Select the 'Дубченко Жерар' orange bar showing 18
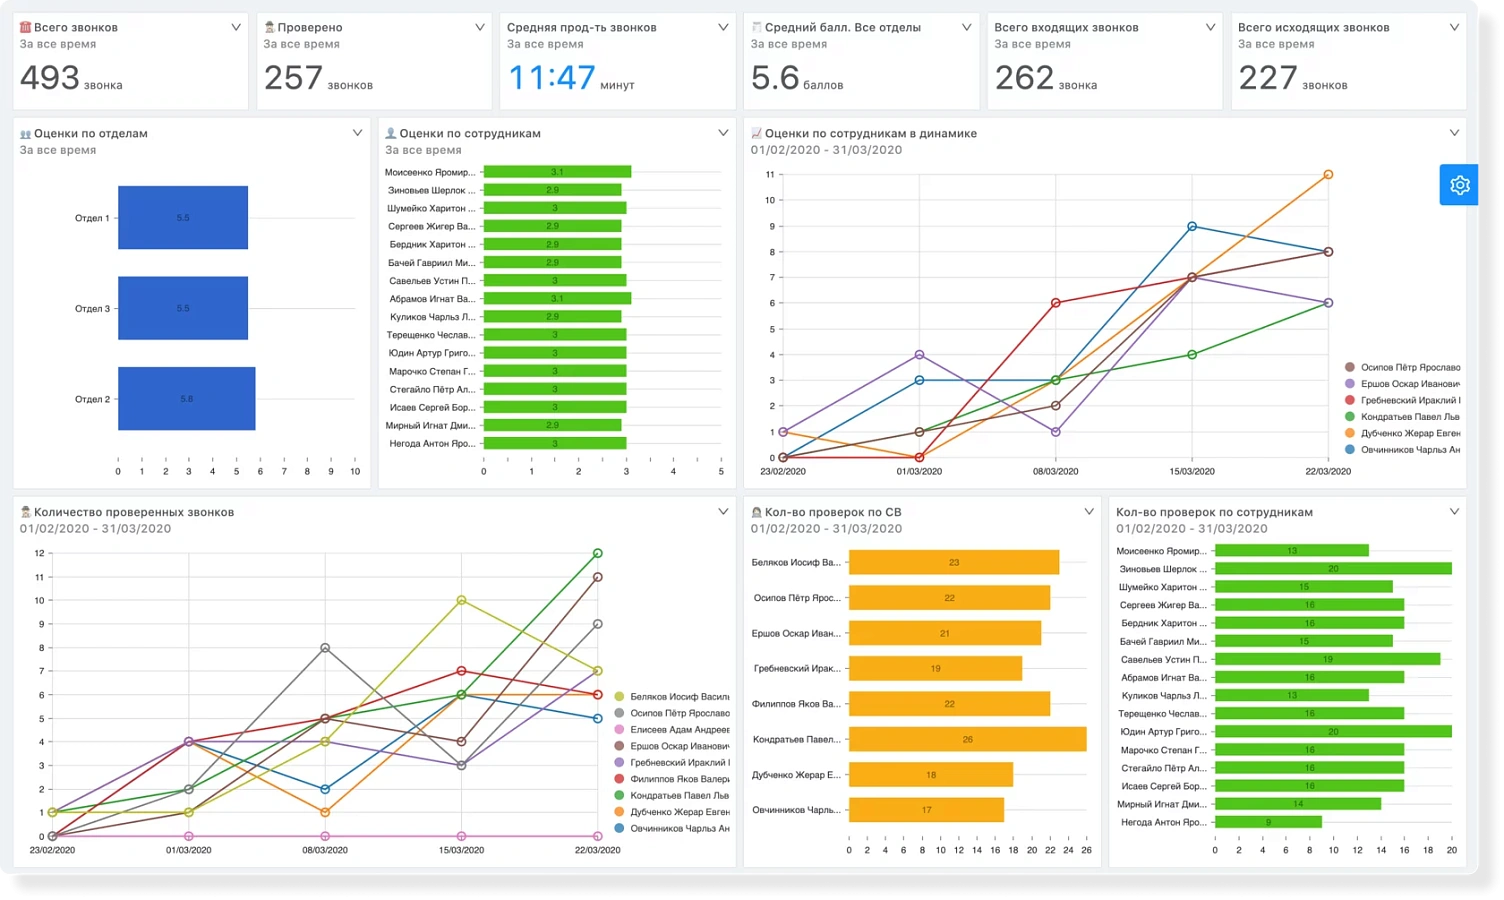This screenshot has height=900, width=1504. click(931, 775)
